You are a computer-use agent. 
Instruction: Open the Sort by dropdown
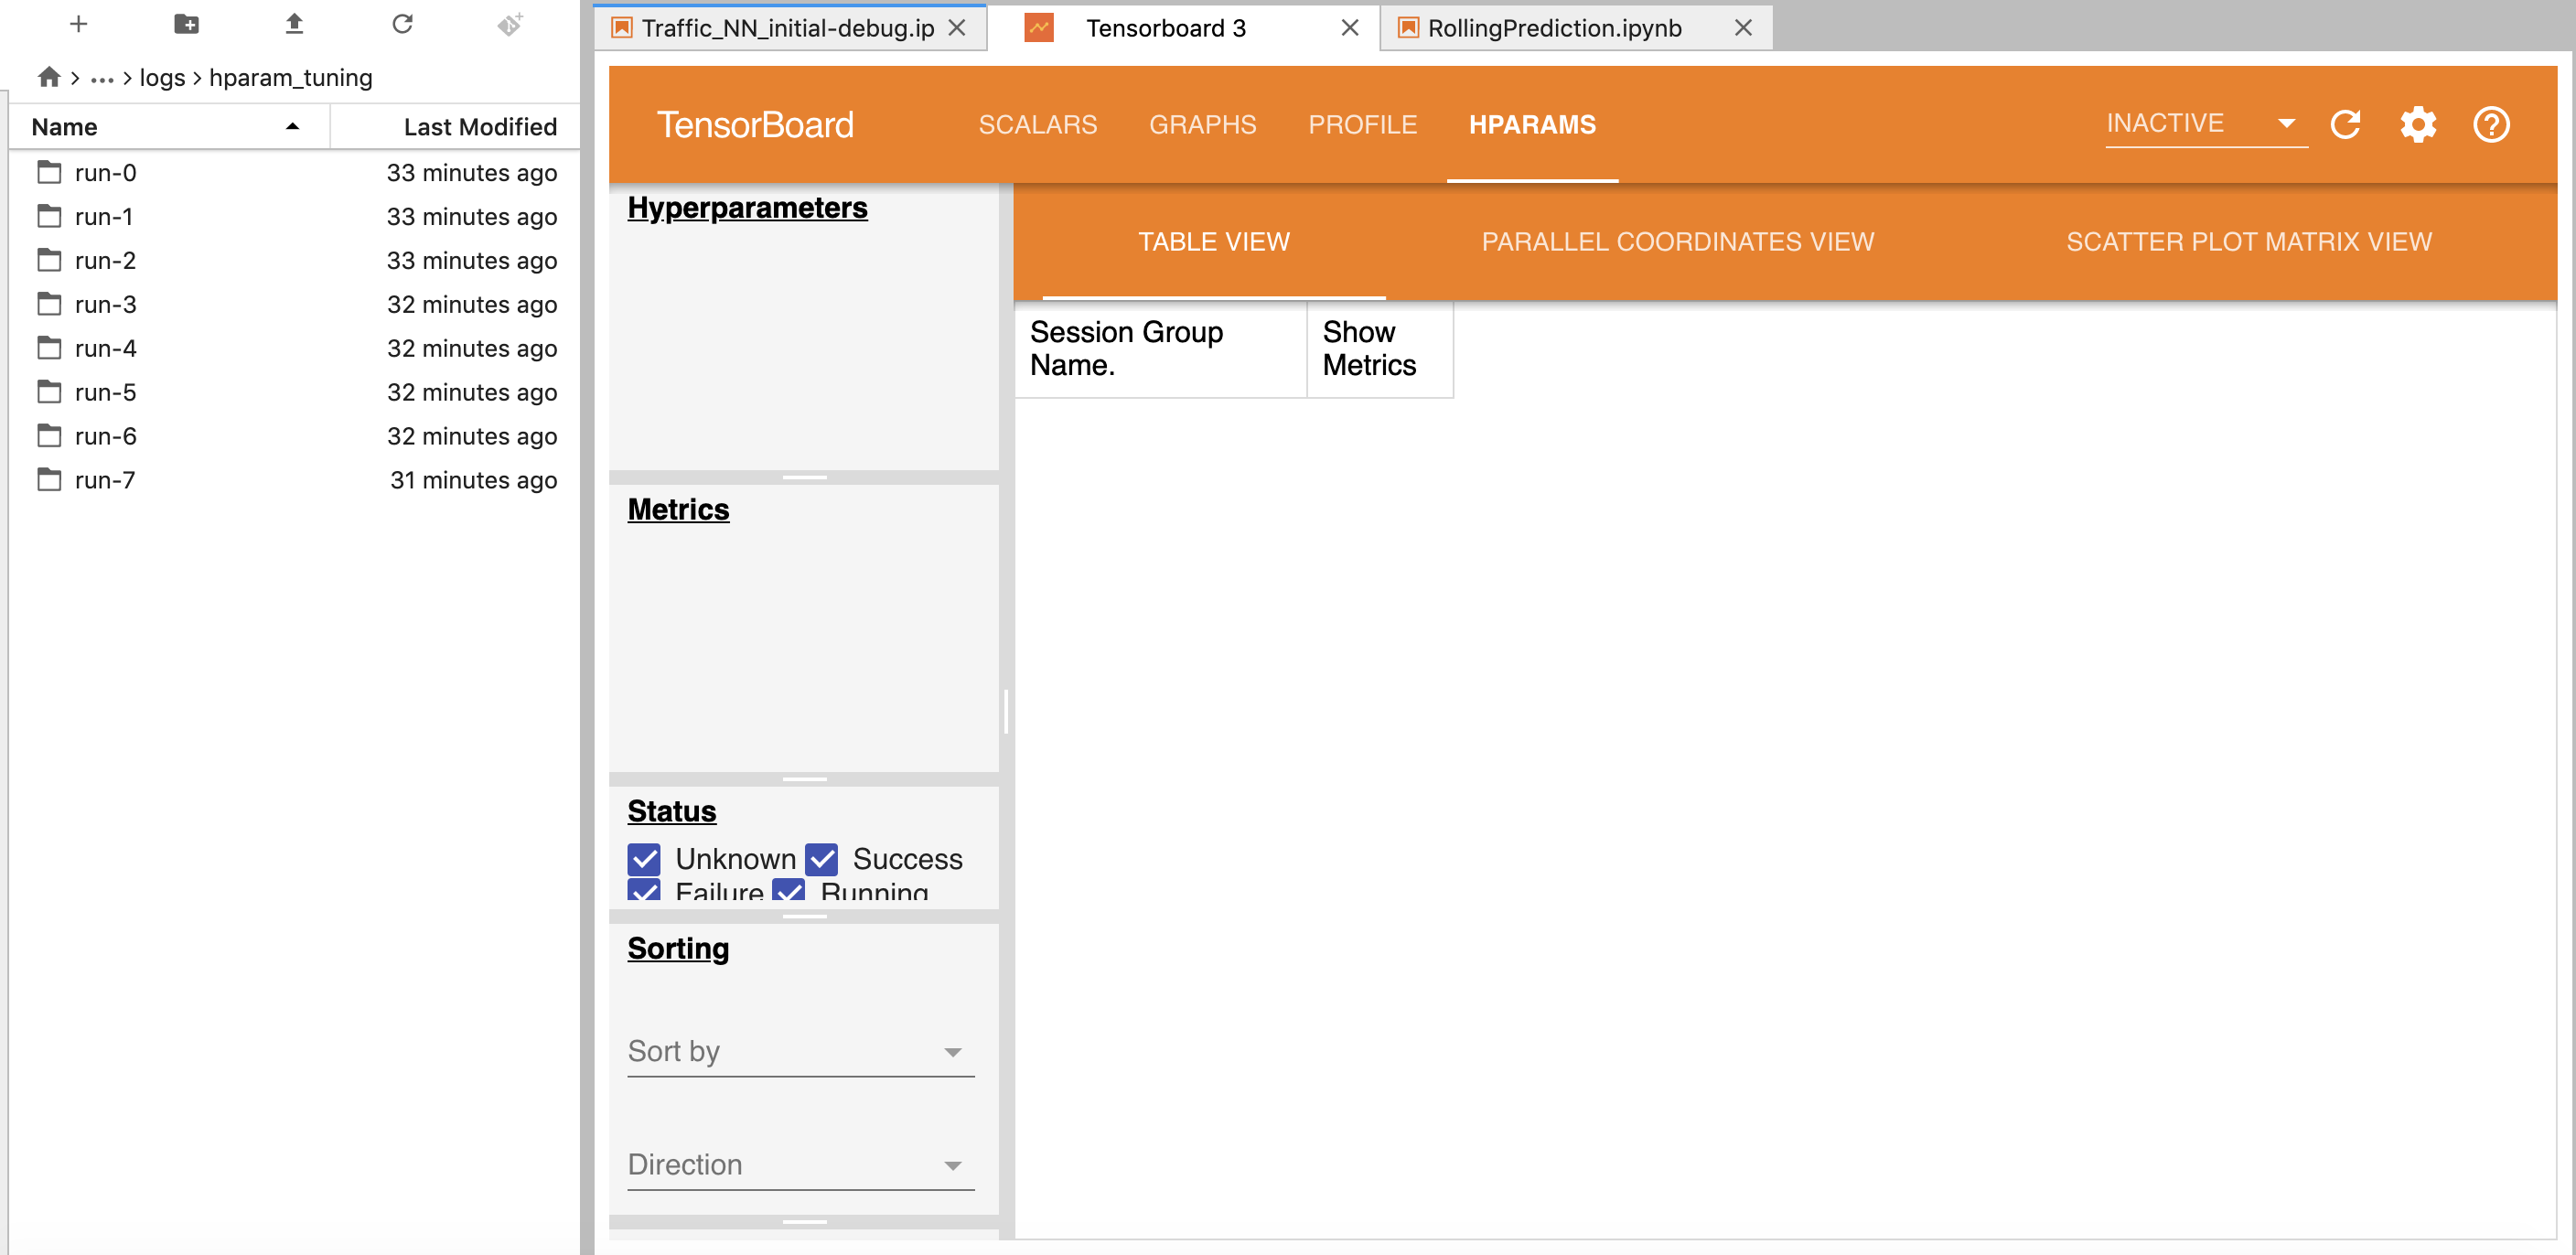[x=952, y=1051]
